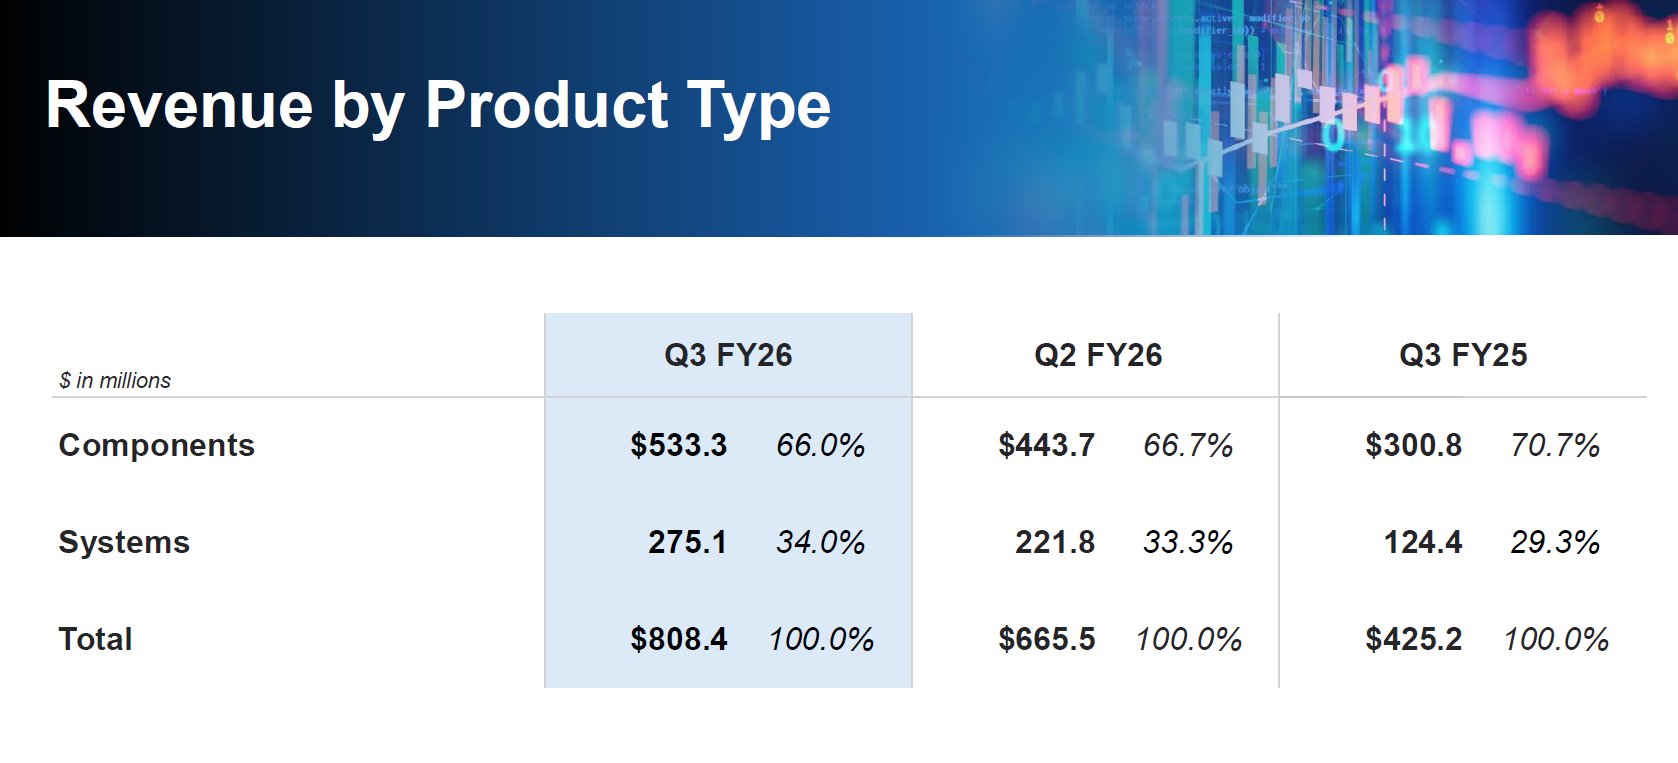This screenshot has width=1678, height=763.
Task: Select the $665.5 Q2 total value
Action: click(x=1046, y=639)
